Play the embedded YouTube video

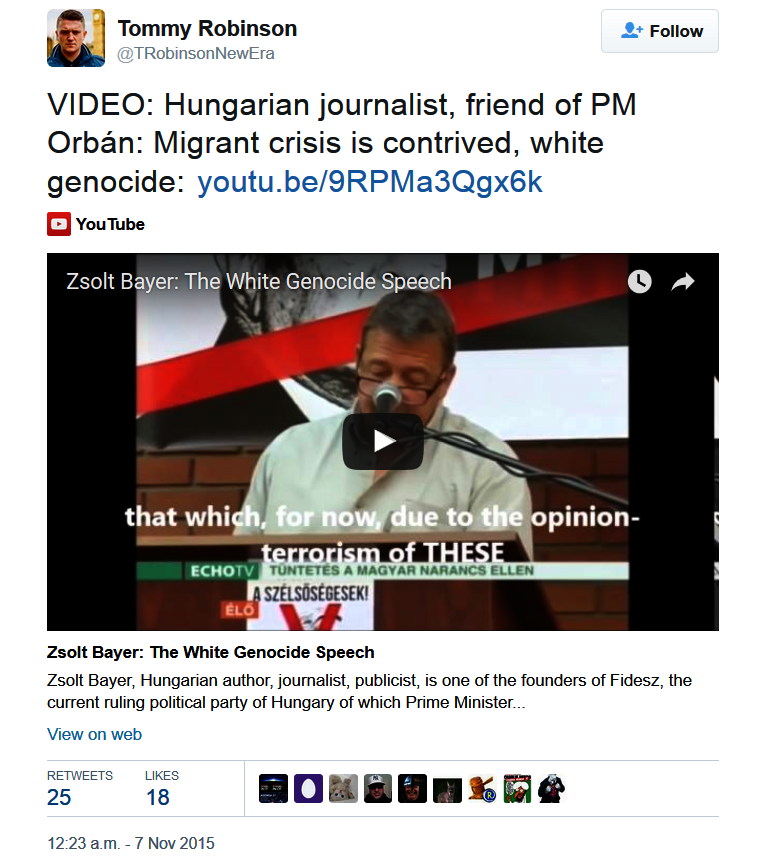click(383, 441)
